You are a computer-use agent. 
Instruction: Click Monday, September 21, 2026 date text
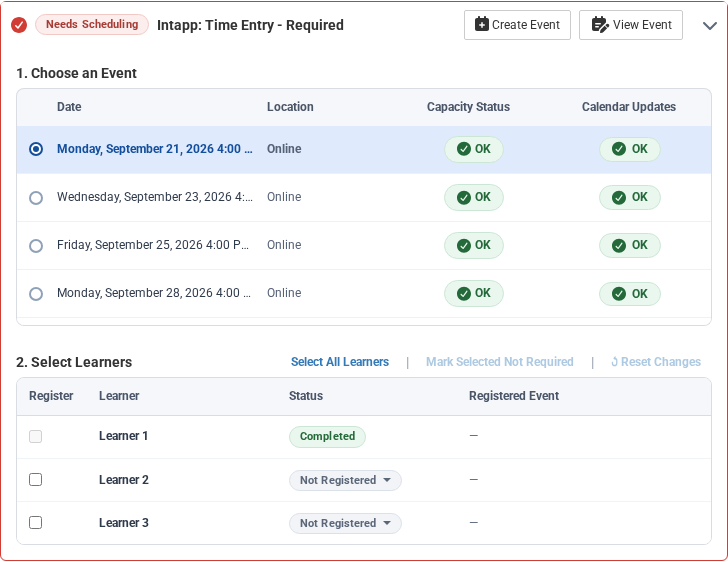click(x=155, y=149)
